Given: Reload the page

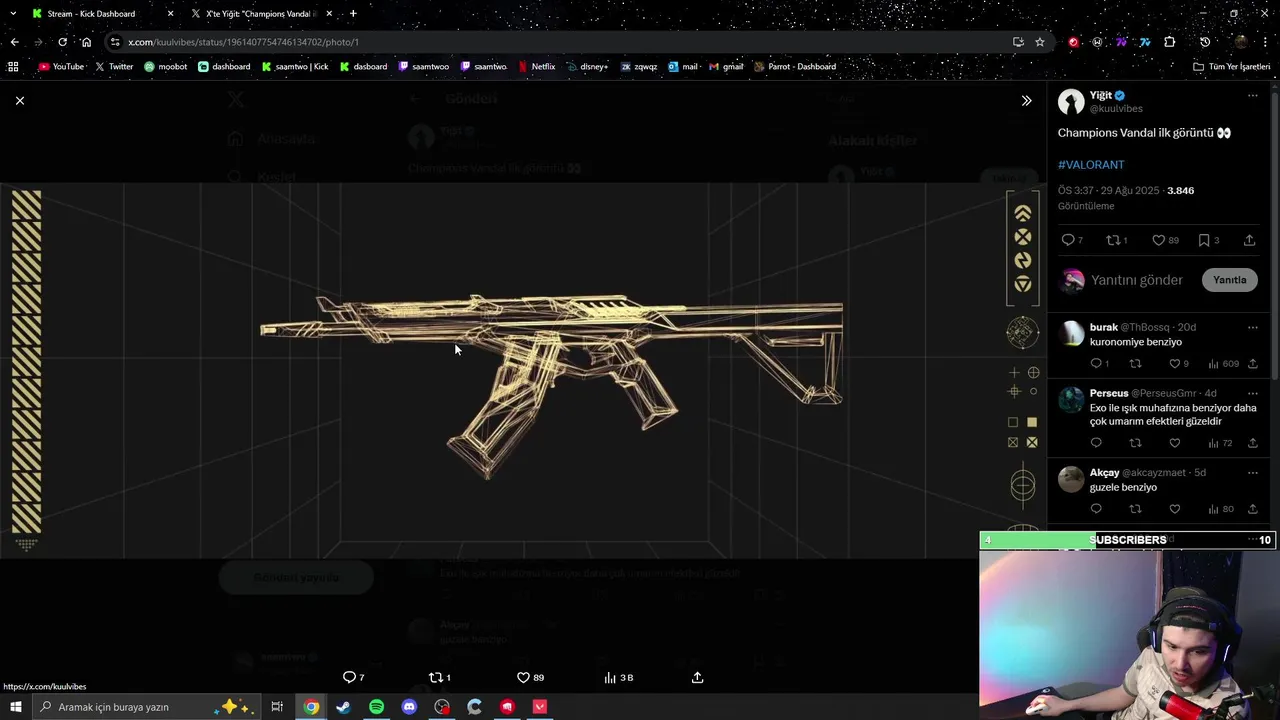Looking at the screenshot, I should [x=62, y=42].
